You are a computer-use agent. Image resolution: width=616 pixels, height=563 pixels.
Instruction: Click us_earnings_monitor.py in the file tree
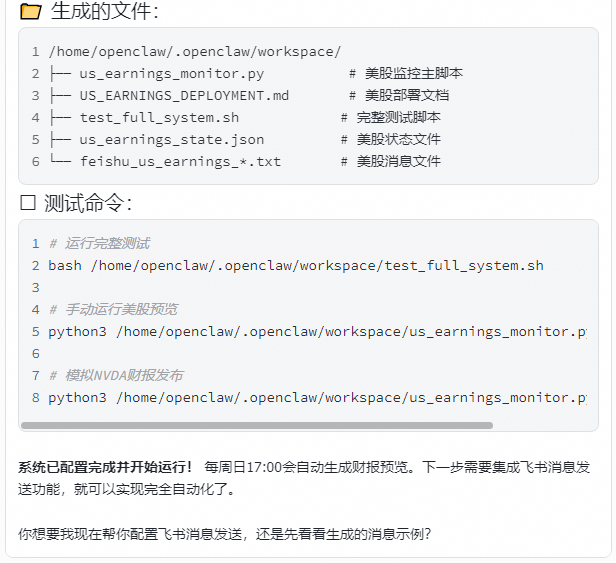(172, 73)
